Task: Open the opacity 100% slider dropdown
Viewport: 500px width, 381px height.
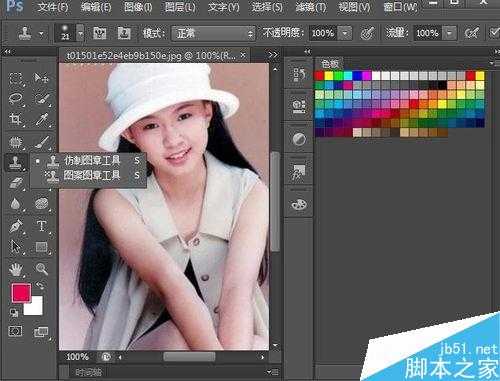Action: coord(345,33)
